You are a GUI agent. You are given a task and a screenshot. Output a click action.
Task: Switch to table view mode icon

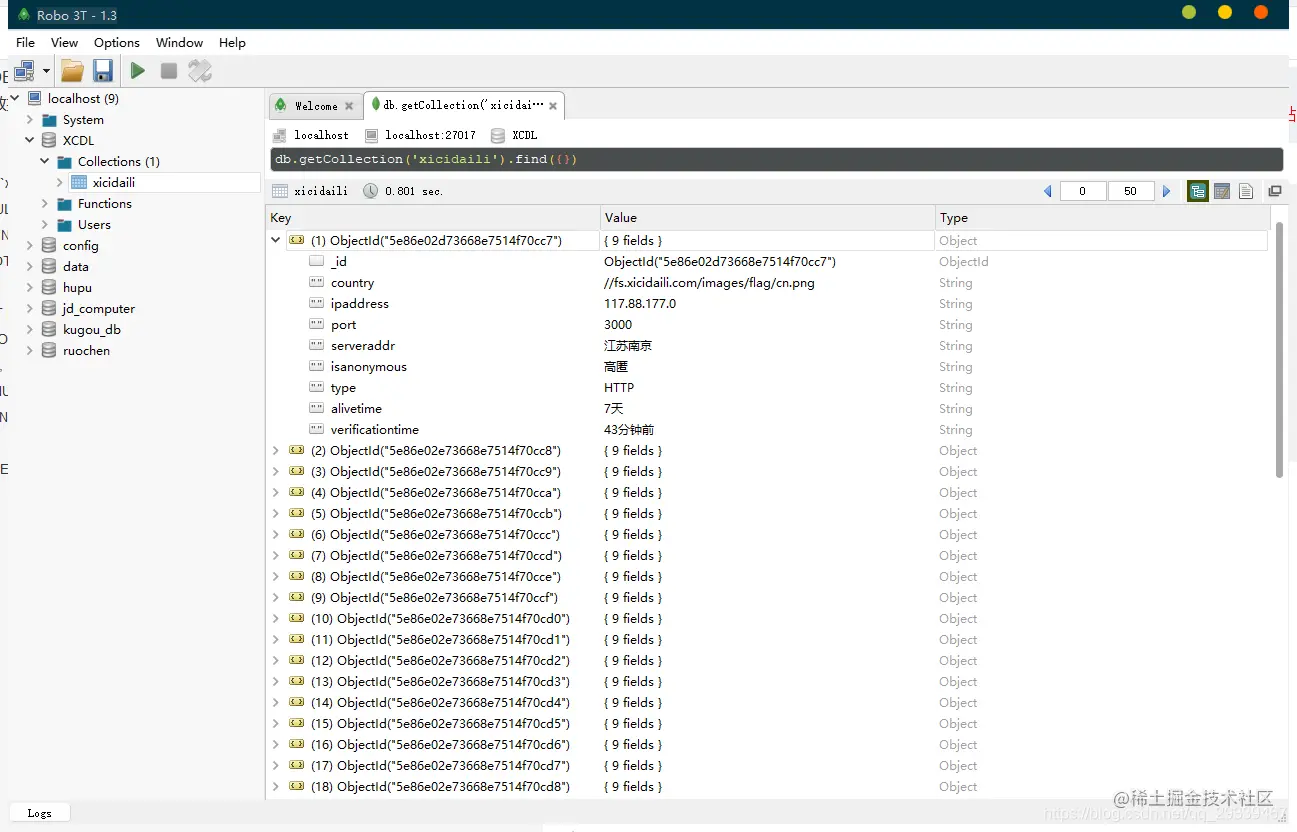click(1221, 191)
